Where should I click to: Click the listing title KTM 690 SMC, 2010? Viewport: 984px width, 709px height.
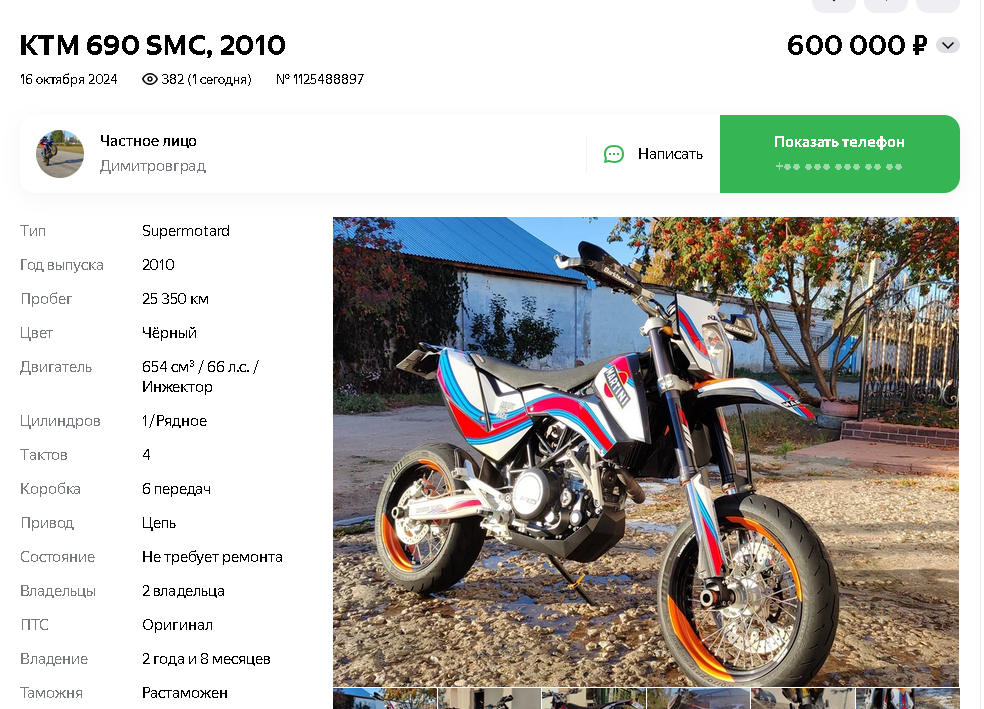point(152,45)
